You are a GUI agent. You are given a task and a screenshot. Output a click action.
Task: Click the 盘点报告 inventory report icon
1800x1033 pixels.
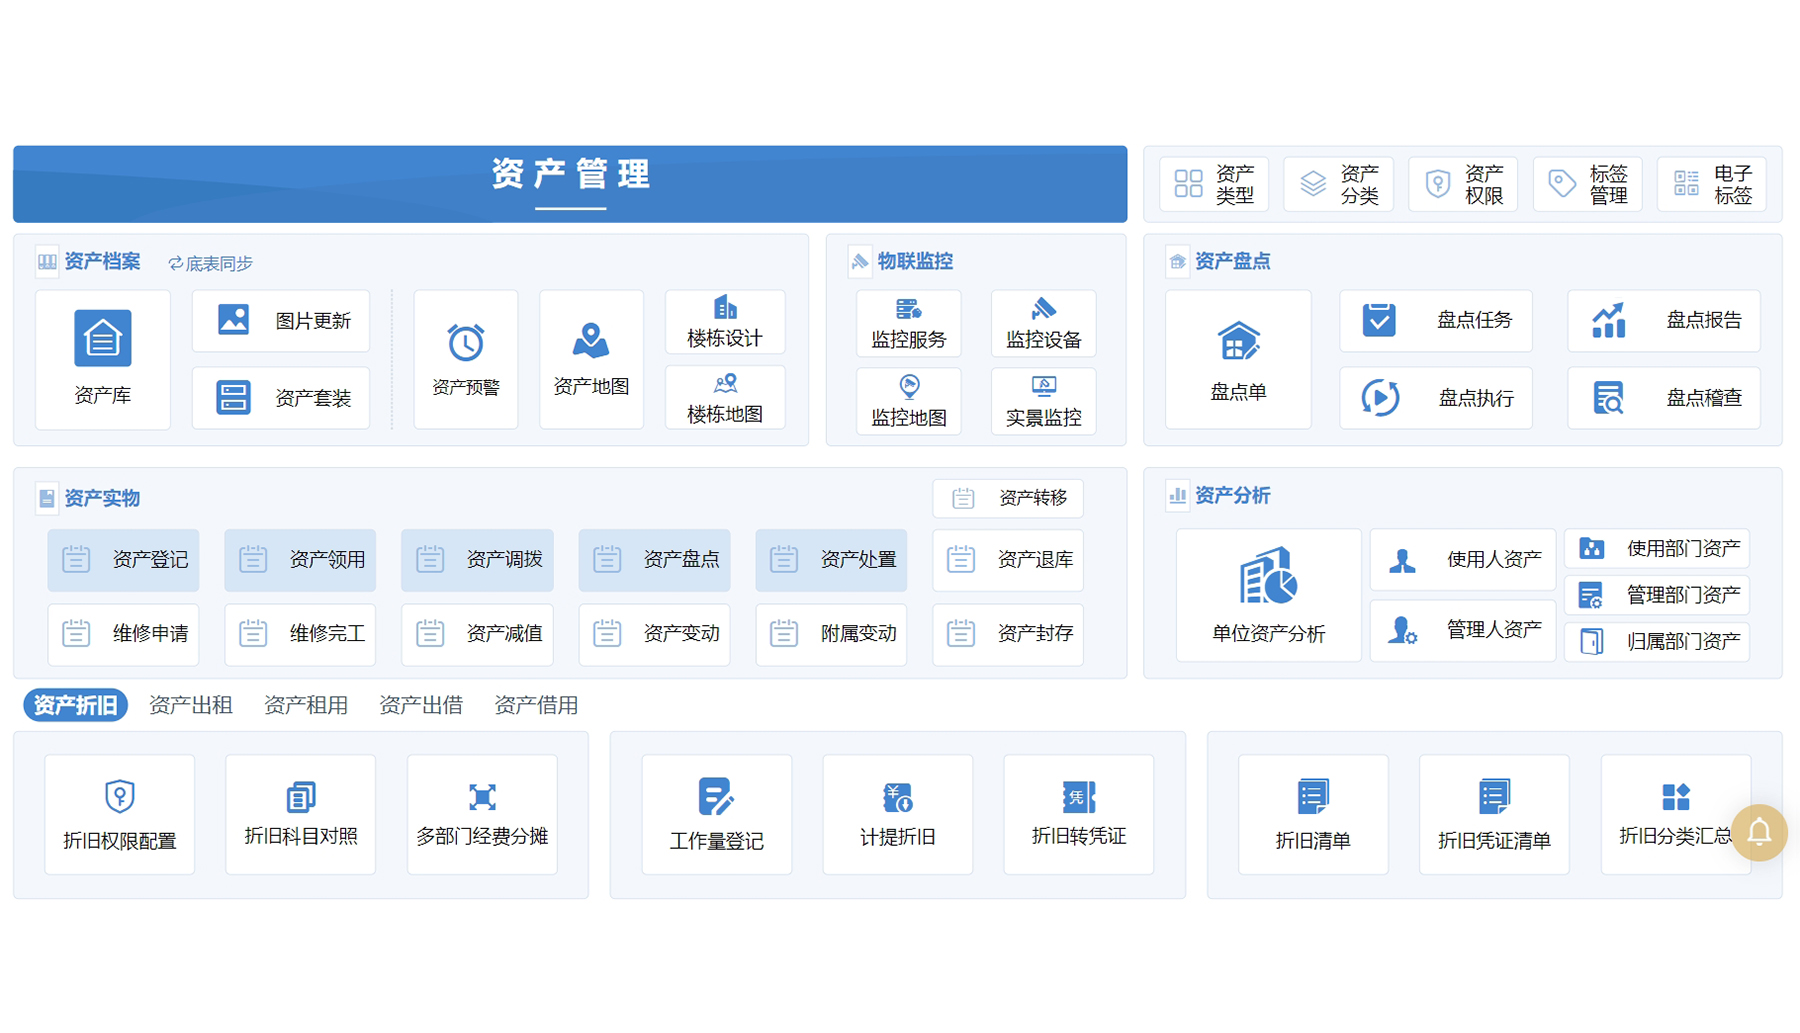(x=1663, y=321)
